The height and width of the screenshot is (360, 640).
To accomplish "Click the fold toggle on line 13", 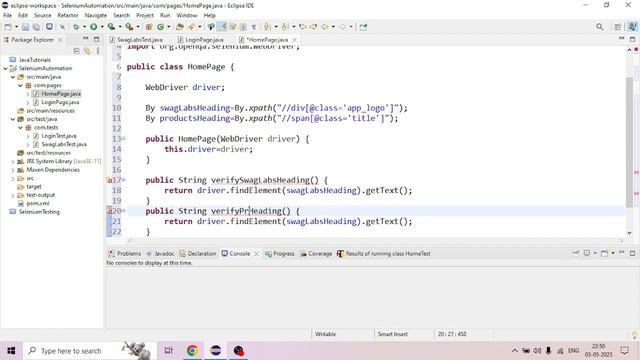I will pos(124,139).
